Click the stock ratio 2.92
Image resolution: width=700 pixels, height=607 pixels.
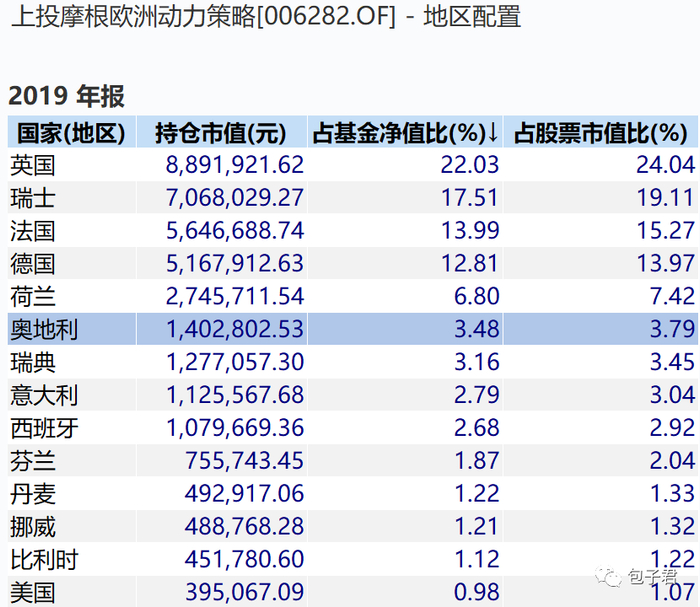[672, 428]
